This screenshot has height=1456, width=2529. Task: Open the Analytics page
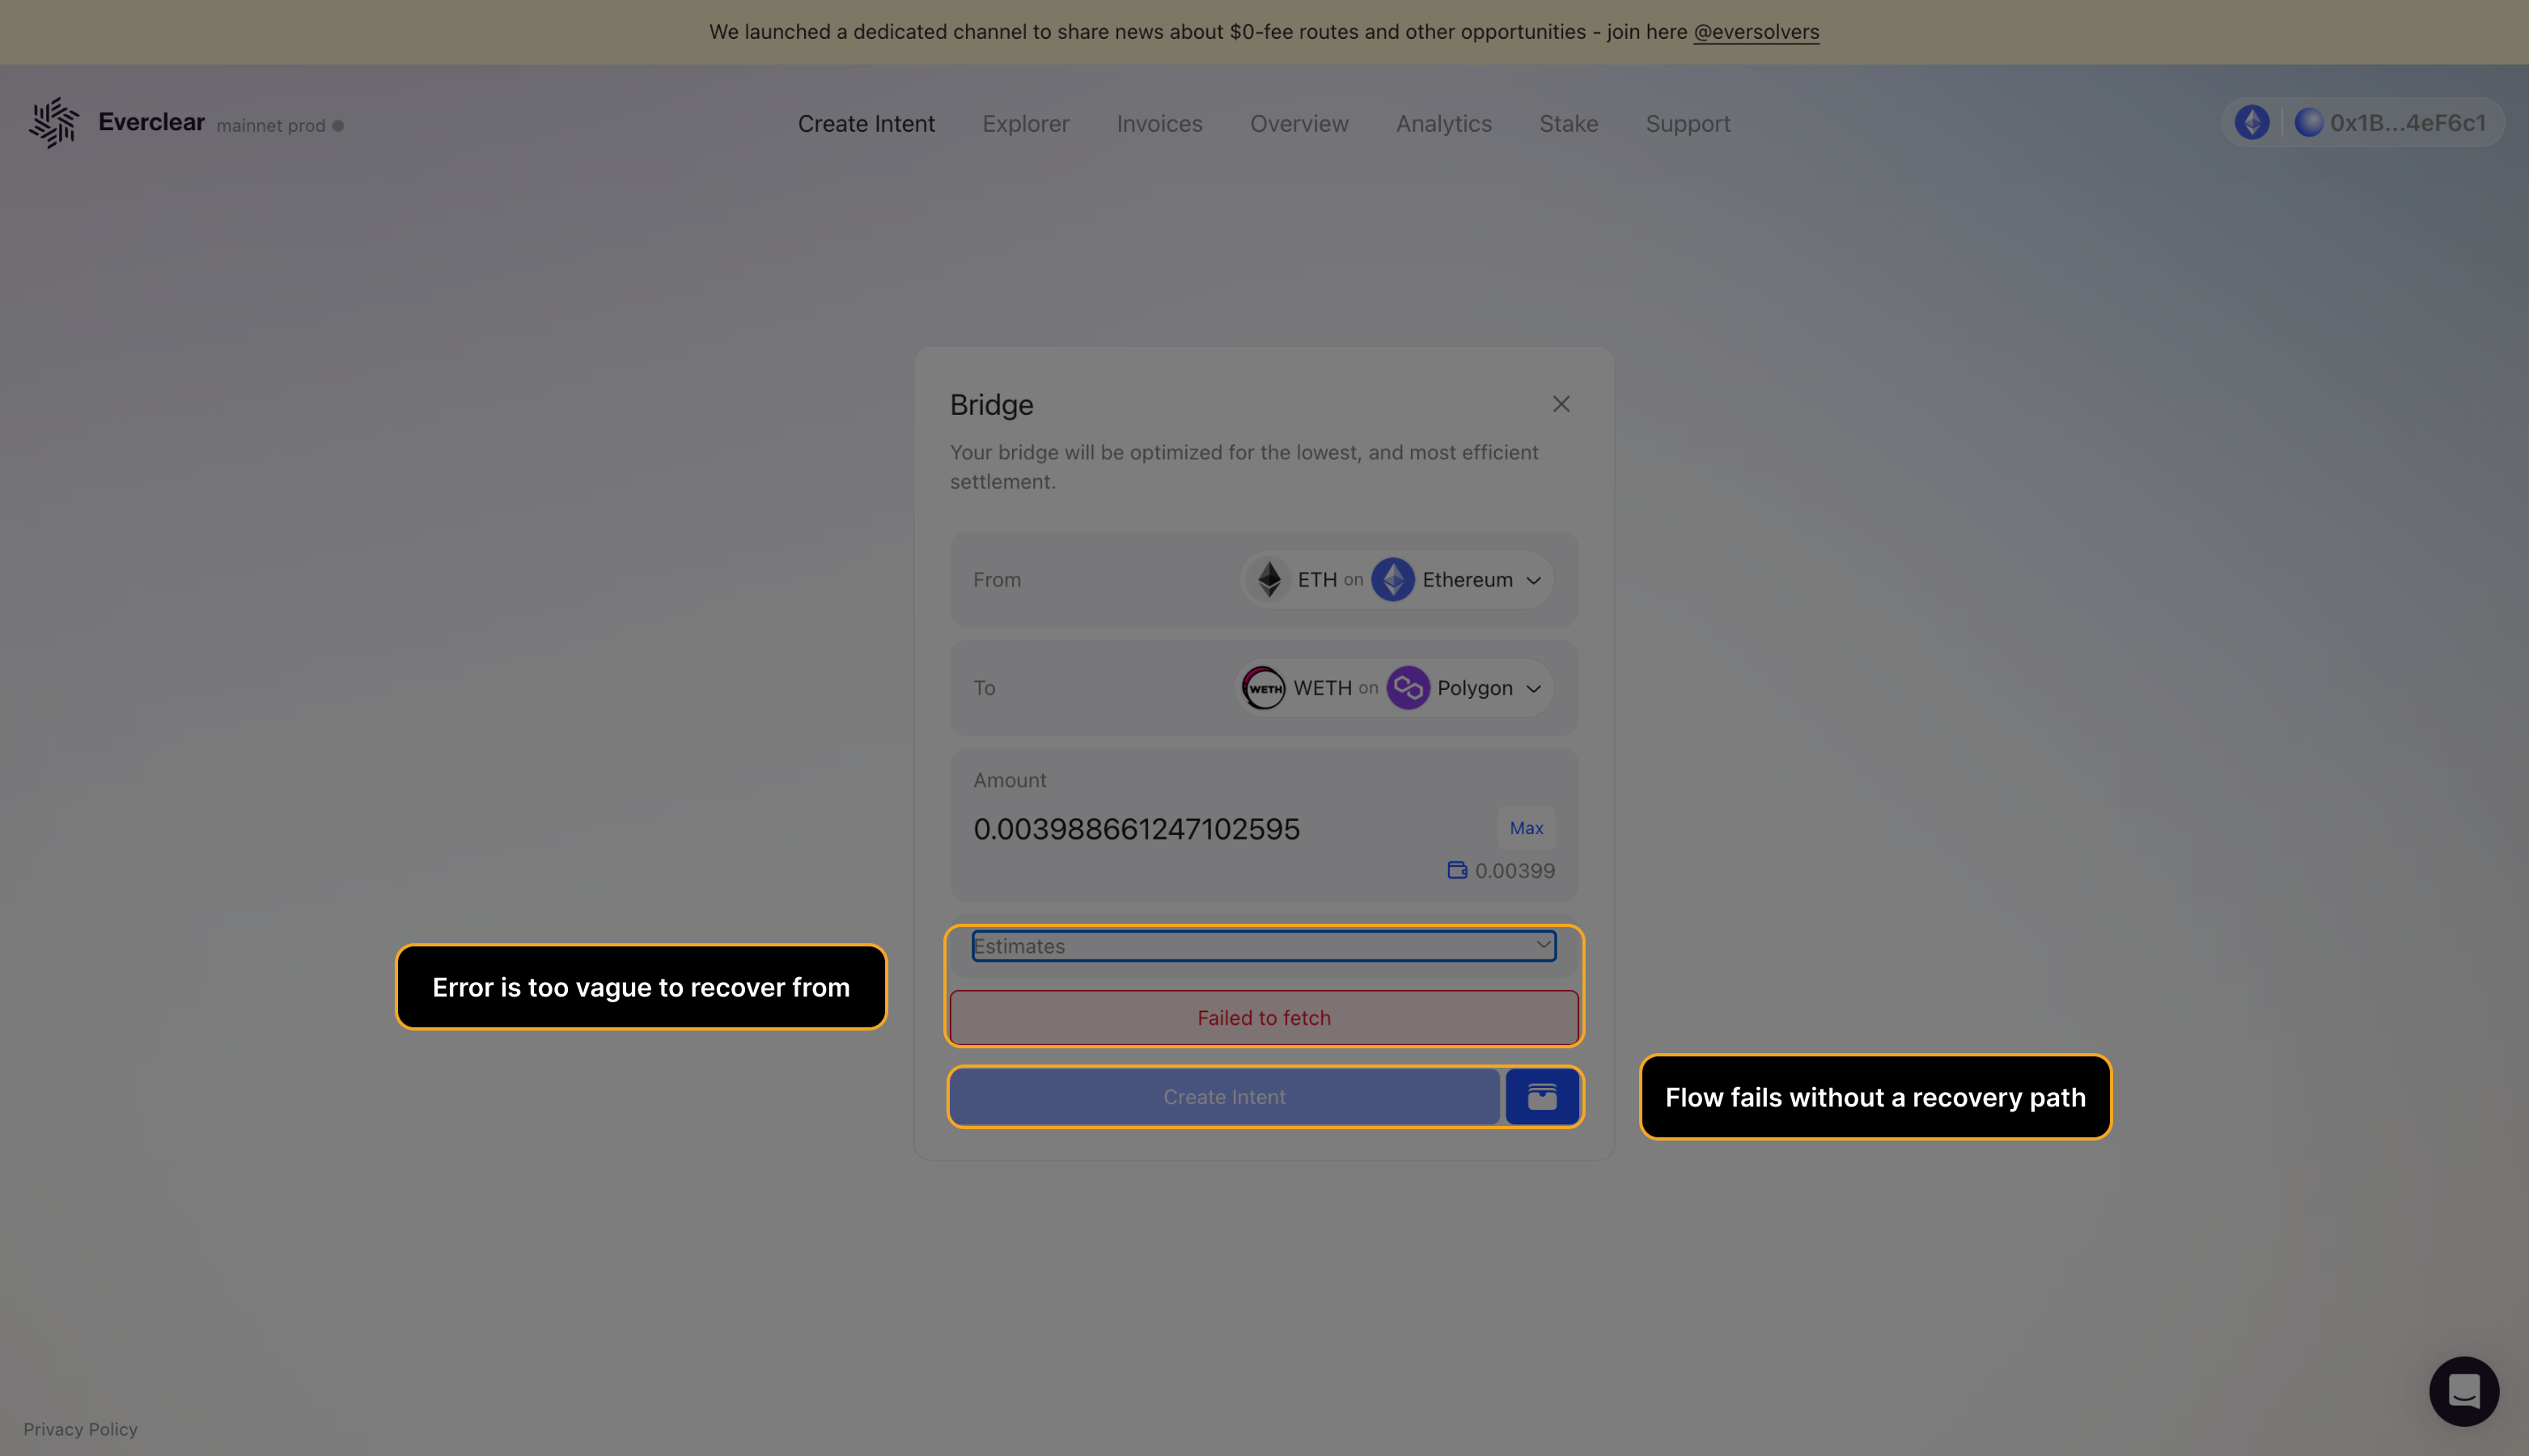pos(1443,124)
